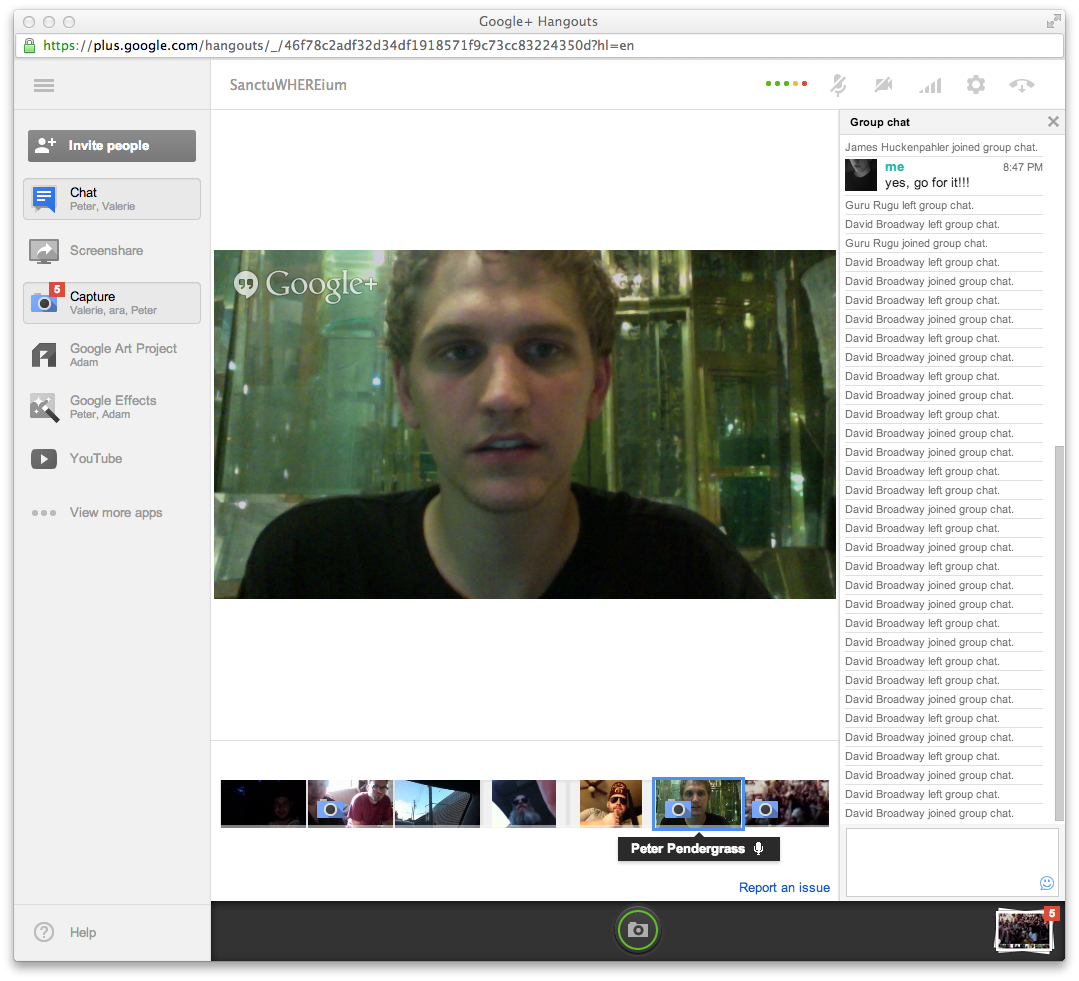Click the Google Effects magic wand icon
Screen dimensions: 1079x981
(44, 407)
